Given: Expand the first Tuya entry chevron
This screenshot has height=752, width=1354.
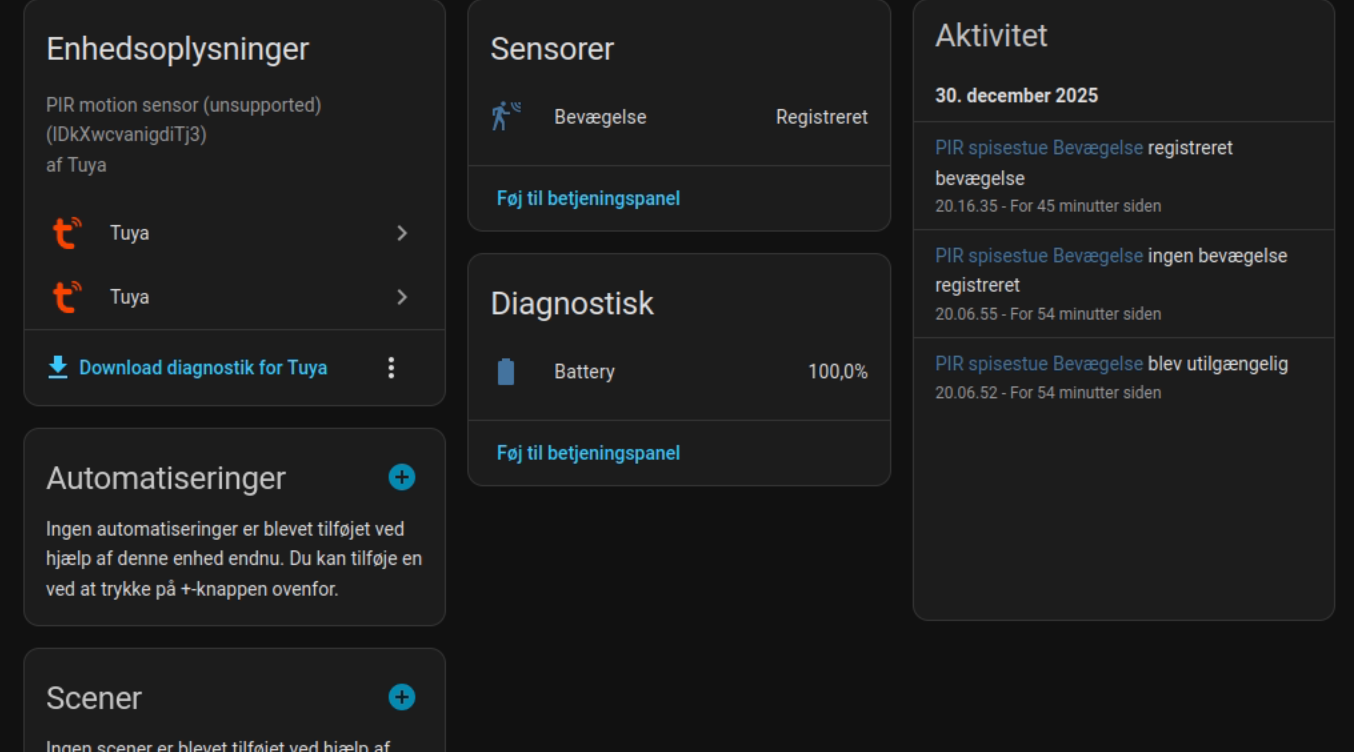Looking at the screenshot, I should pos(402,233).
